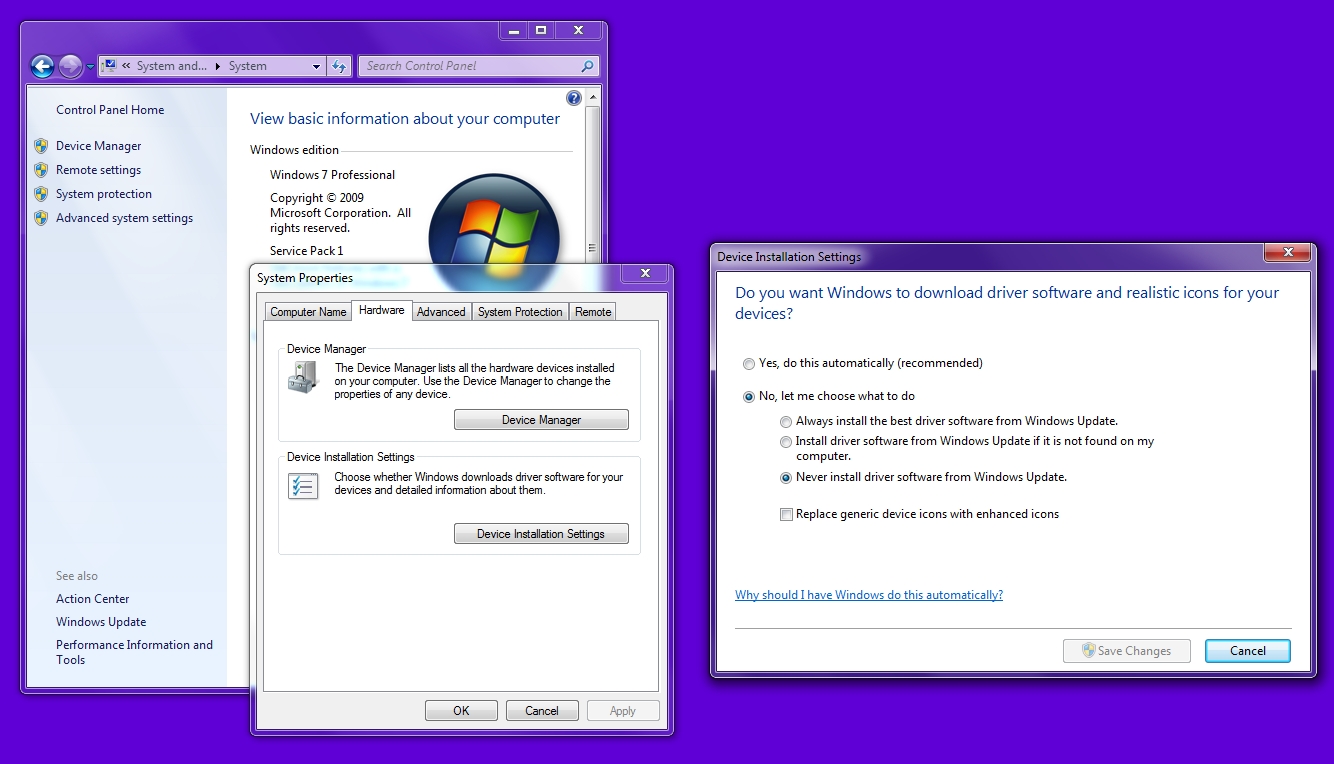
Task: Open Performance Information and Tools link
Action: coord(134,652)
